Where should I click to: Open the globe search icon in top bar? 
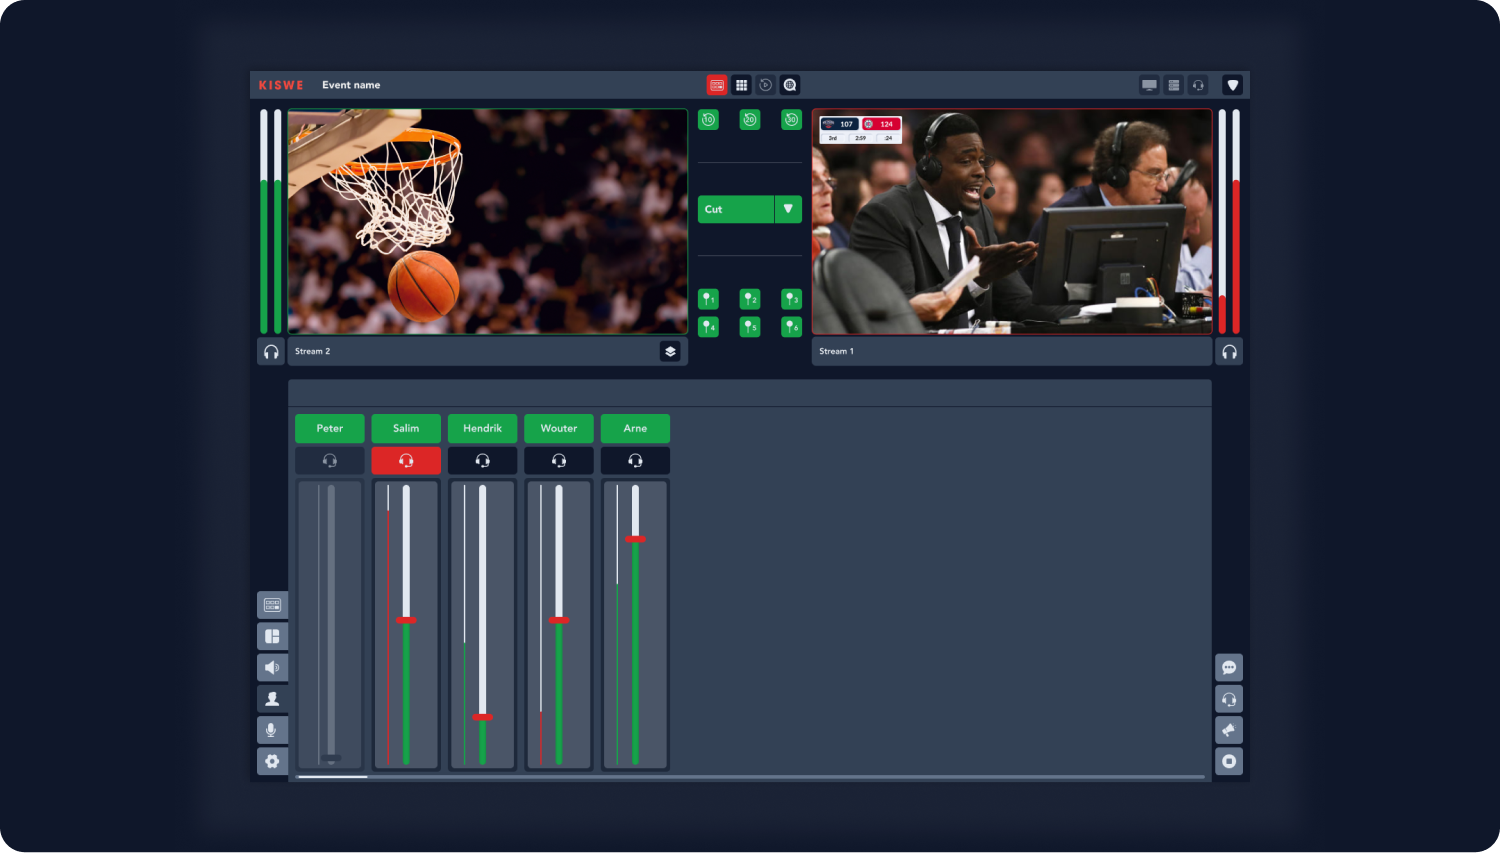tap(790, 85)
